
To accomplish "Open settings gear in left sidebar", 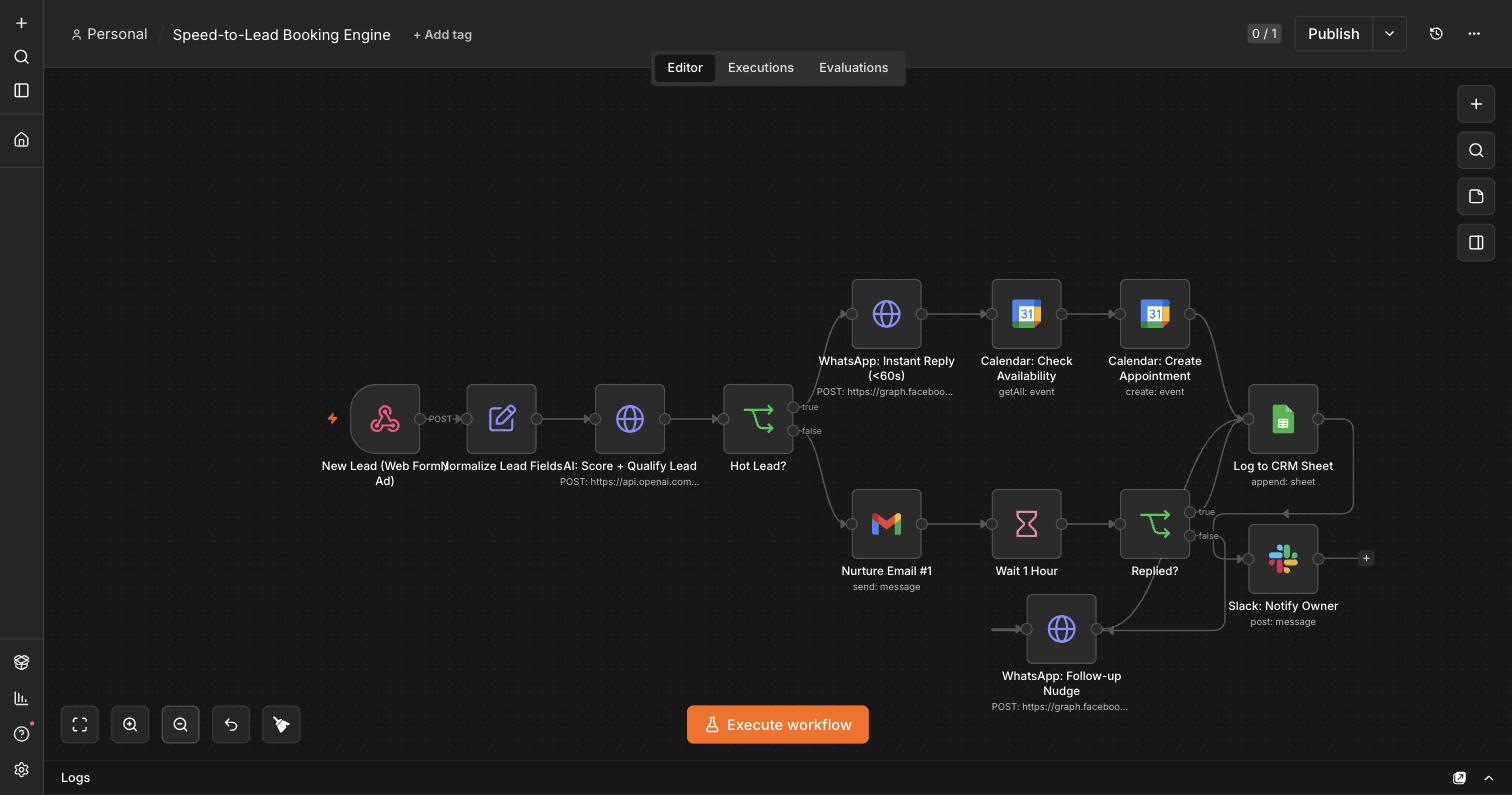I will 21,770.
